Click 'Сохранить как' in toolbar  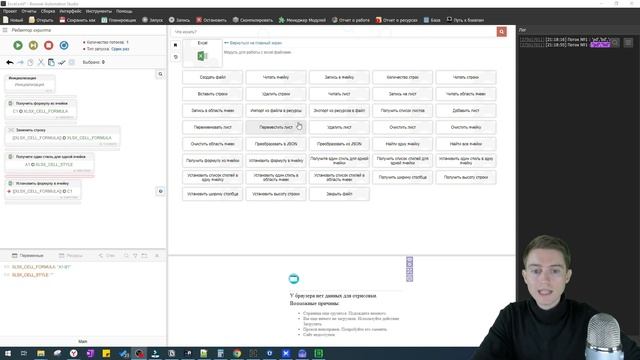click(77, 20)
